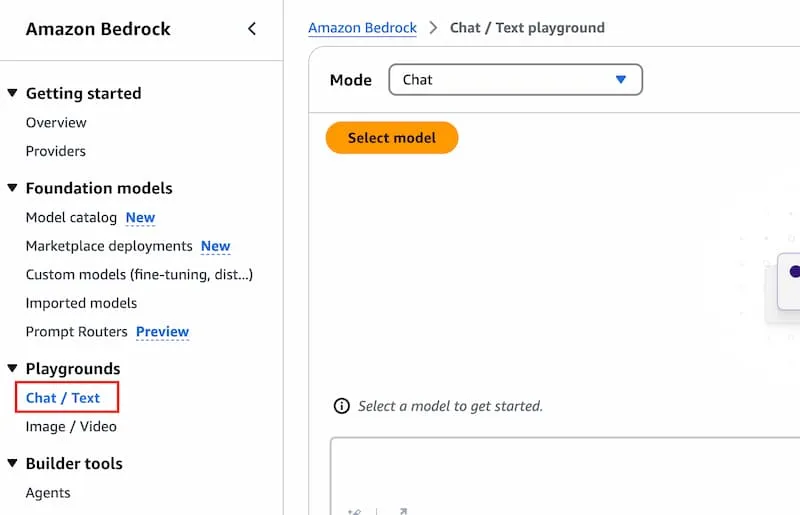Open Model catalog in the sidebar

click(71, 217)
